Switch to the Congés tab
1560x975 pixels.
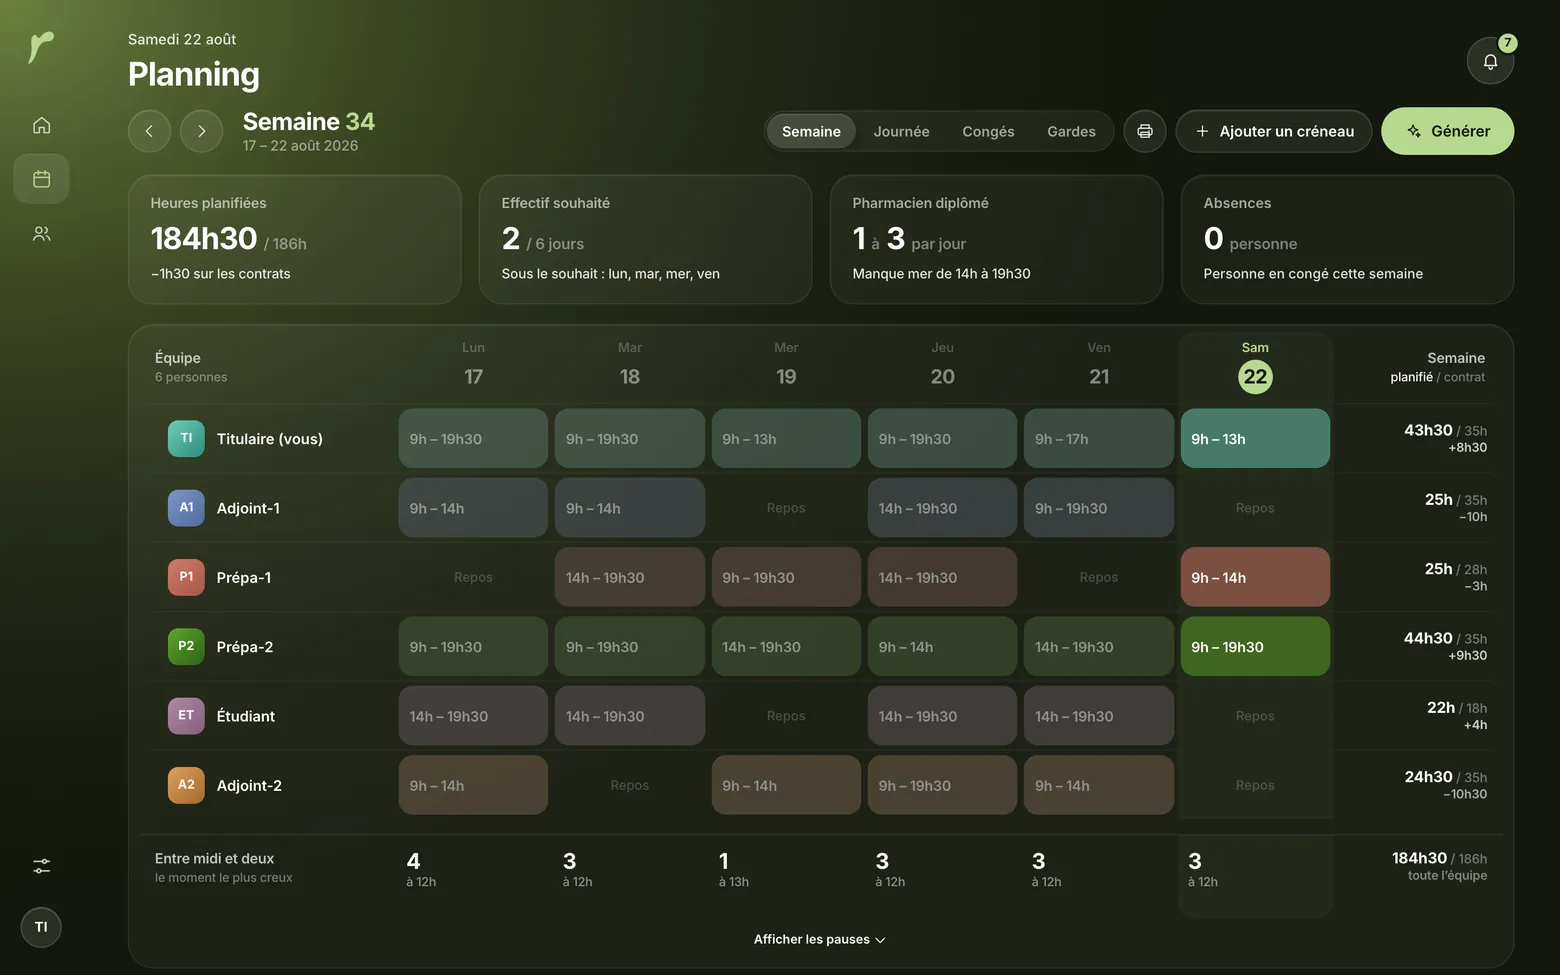click(x=988, y=131)
